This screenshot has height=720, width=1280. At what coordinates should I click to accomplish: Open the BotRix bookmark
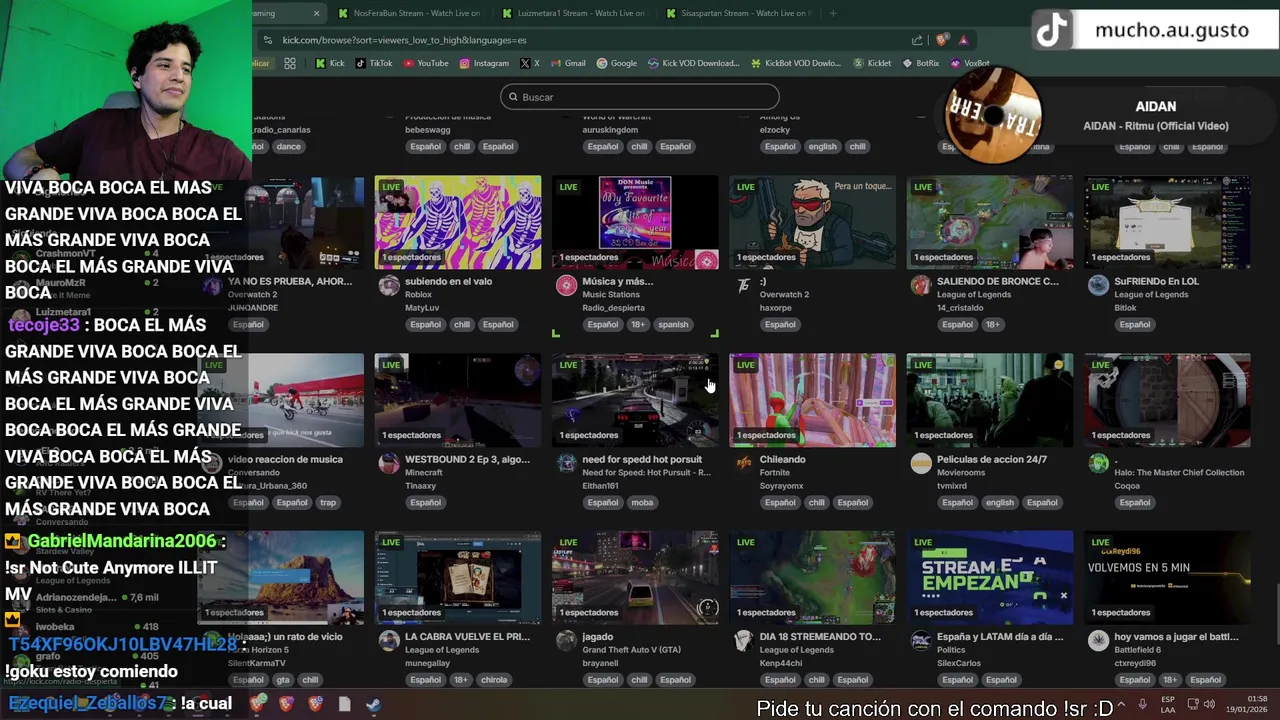click(x=921, y=63)
